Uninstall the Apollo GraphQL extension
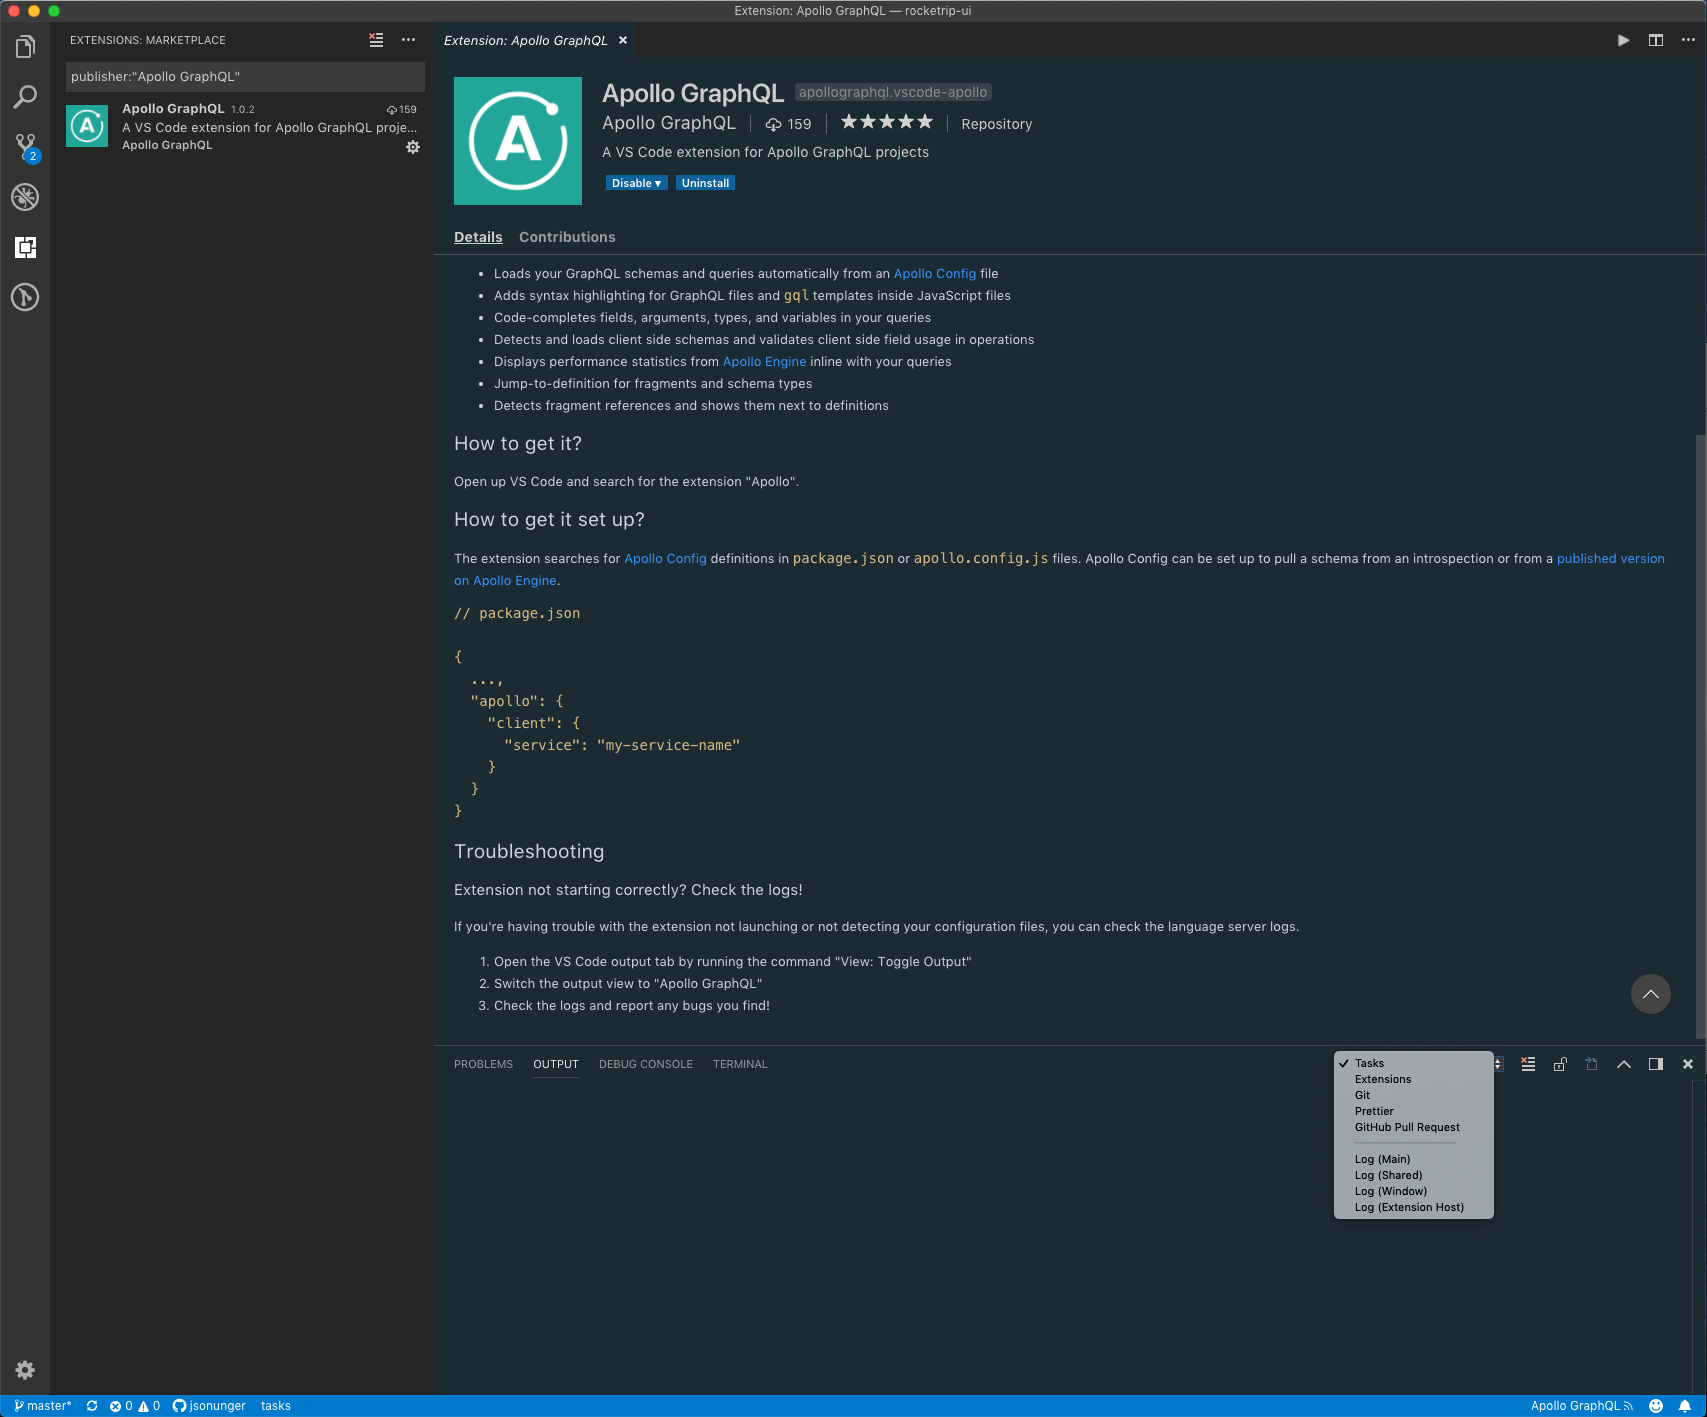Image resolution: width=1707 pixels, height=1417 pixels. pyautogui.click(x=705, y=182)
